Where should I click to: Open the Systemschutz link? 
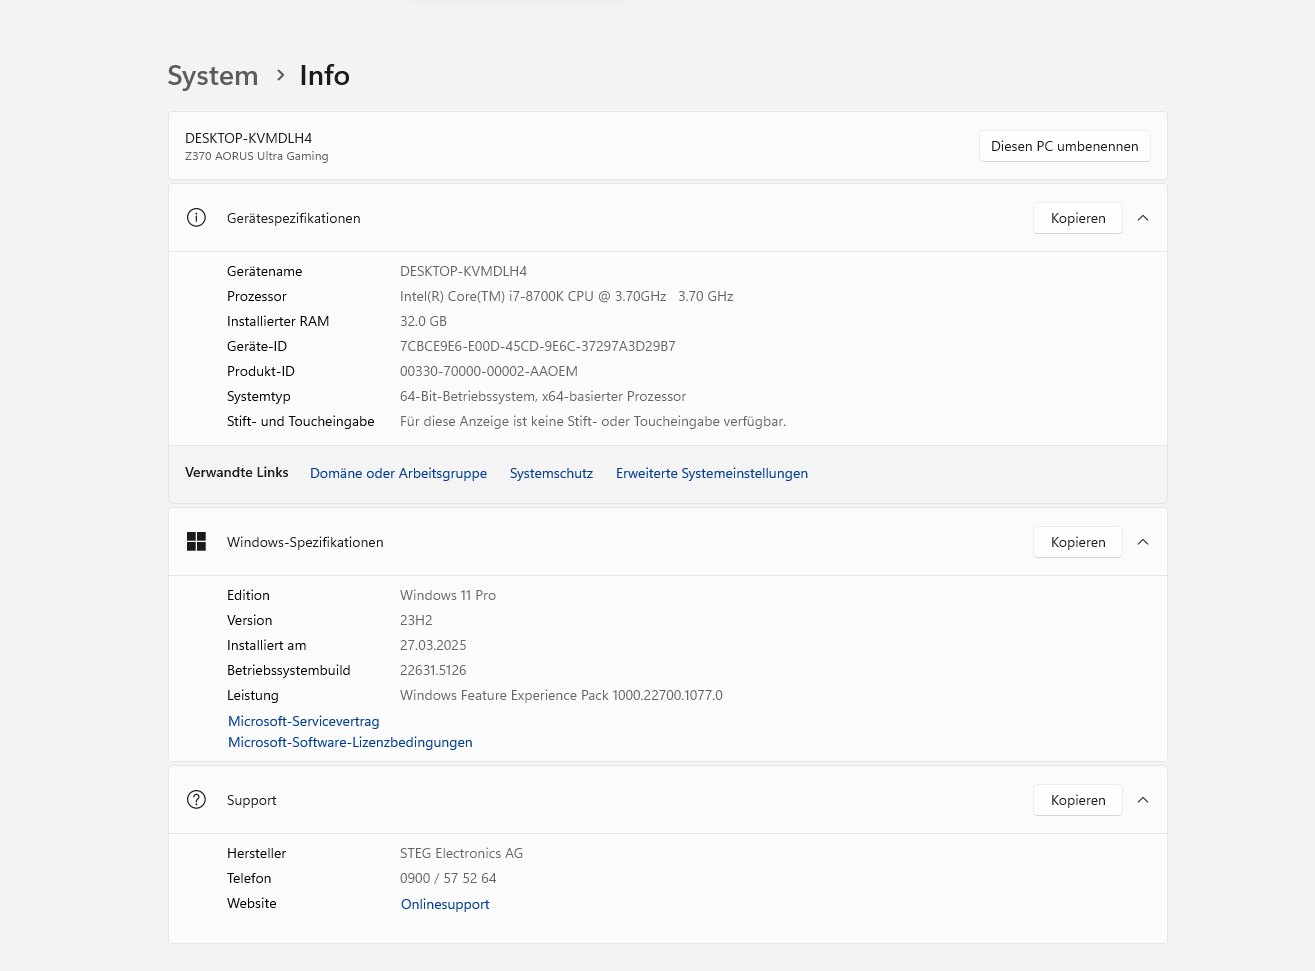click(x=551, y=474)
